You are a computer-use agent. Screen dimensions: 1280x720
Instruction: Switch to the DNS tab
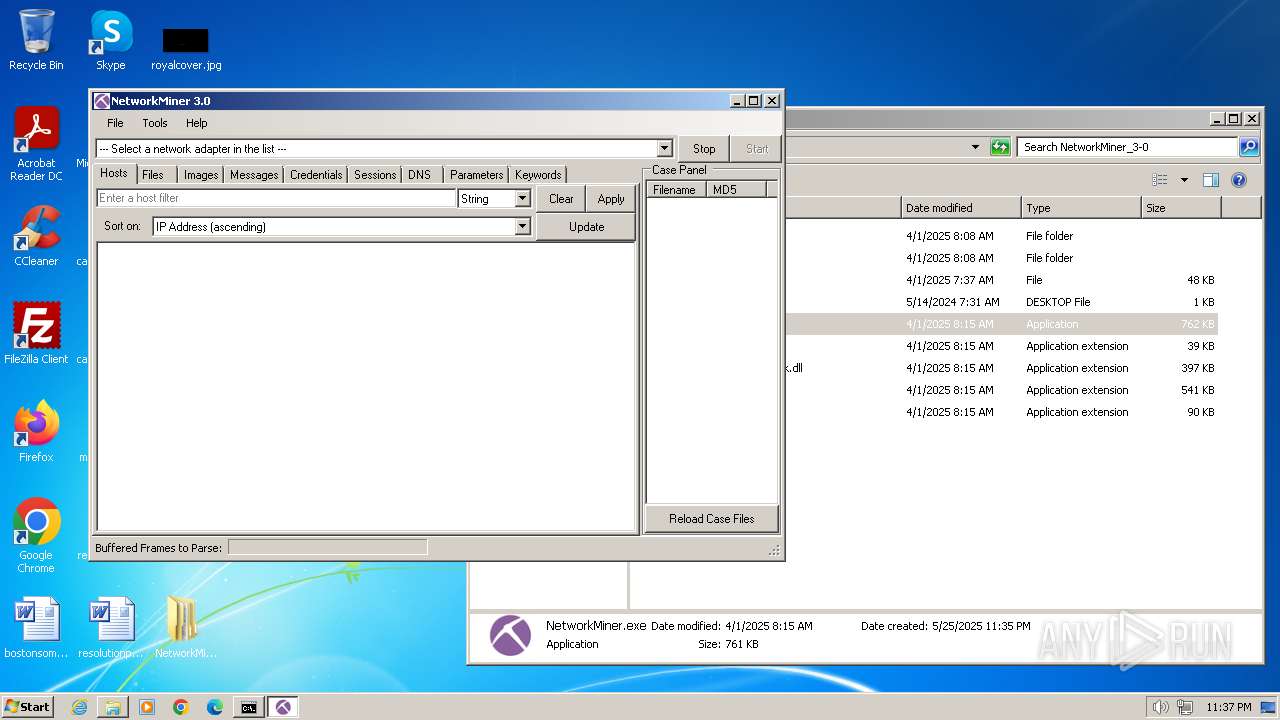(x=420, y=174)
